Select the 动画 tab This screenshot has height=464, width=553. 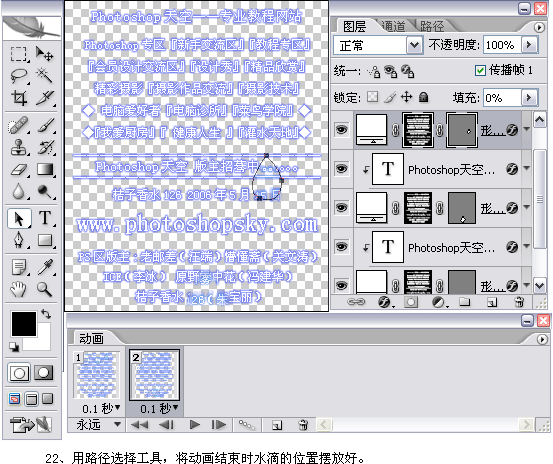pos(91,339)
